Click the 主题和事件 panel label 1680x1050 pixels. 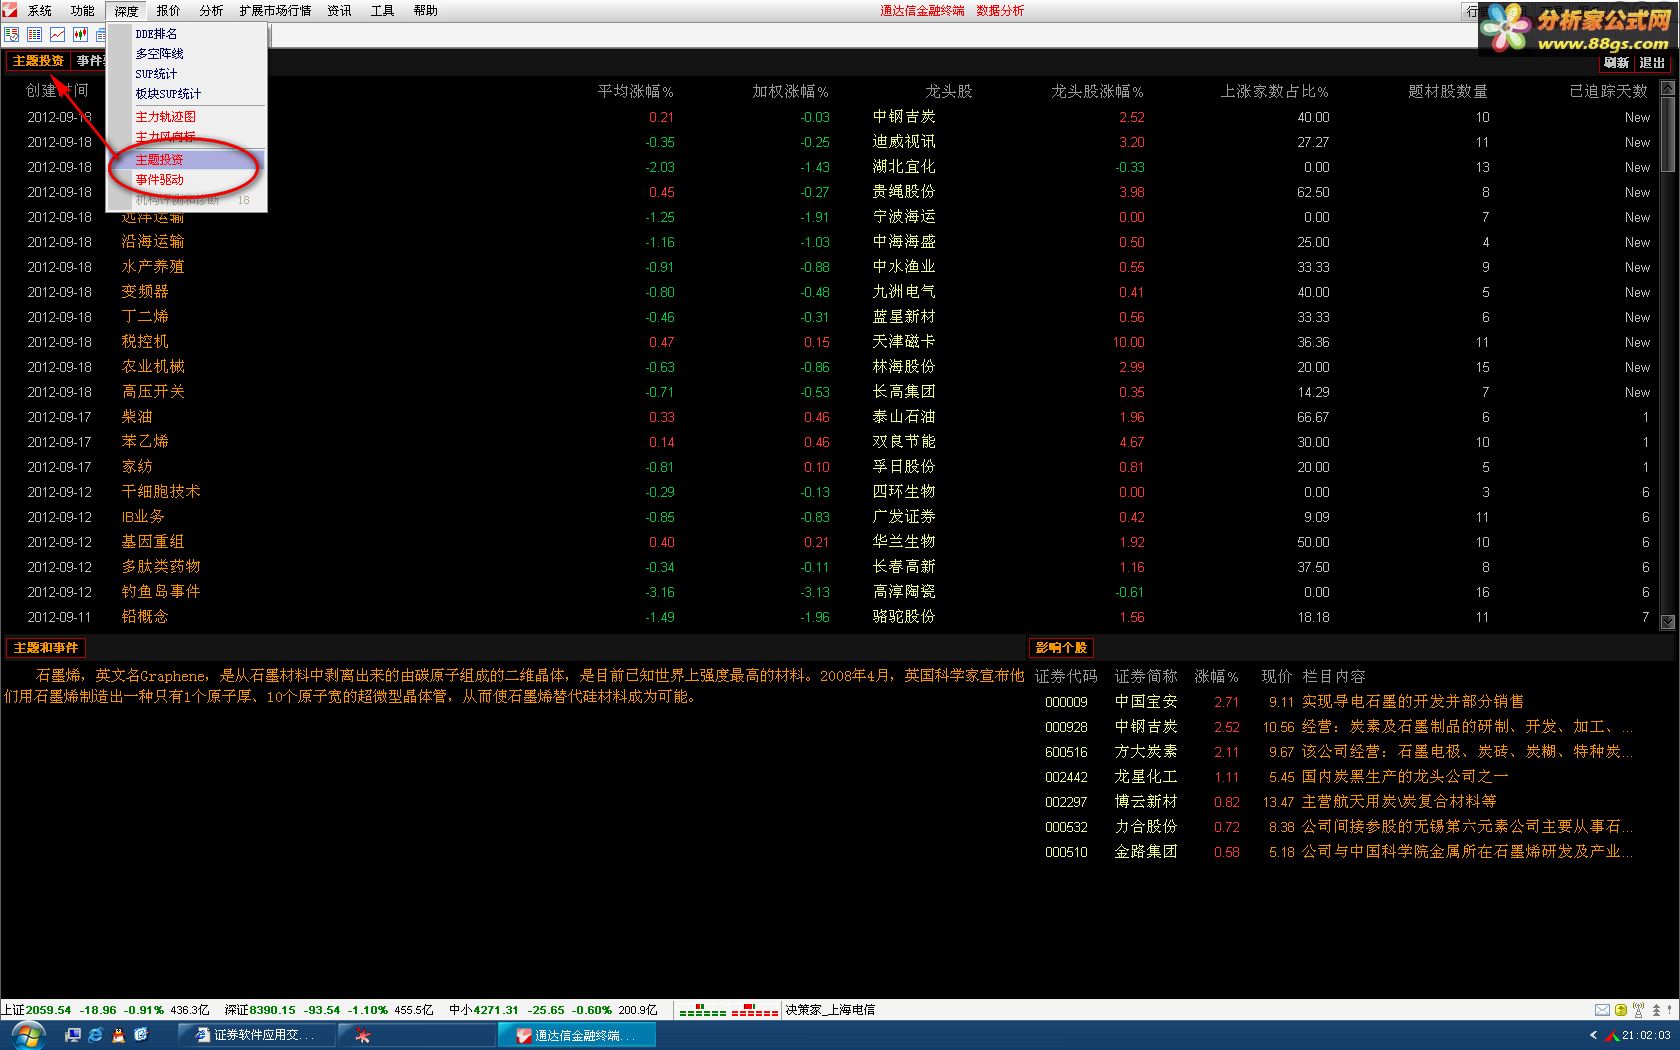[x=46, y=648]
